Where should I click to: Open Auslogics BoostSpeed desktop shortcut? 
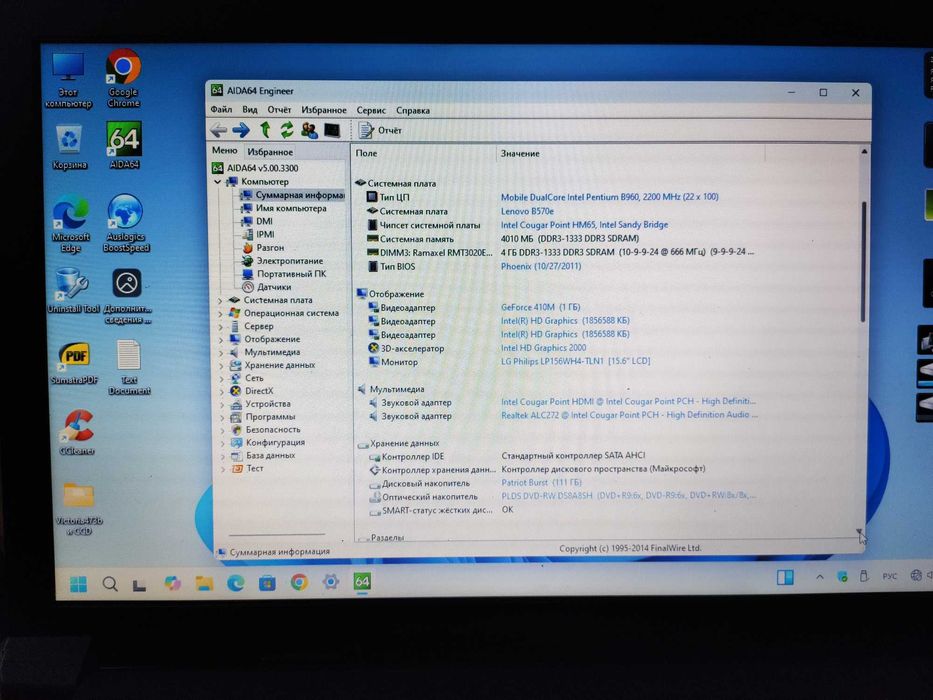pos(126,223)
